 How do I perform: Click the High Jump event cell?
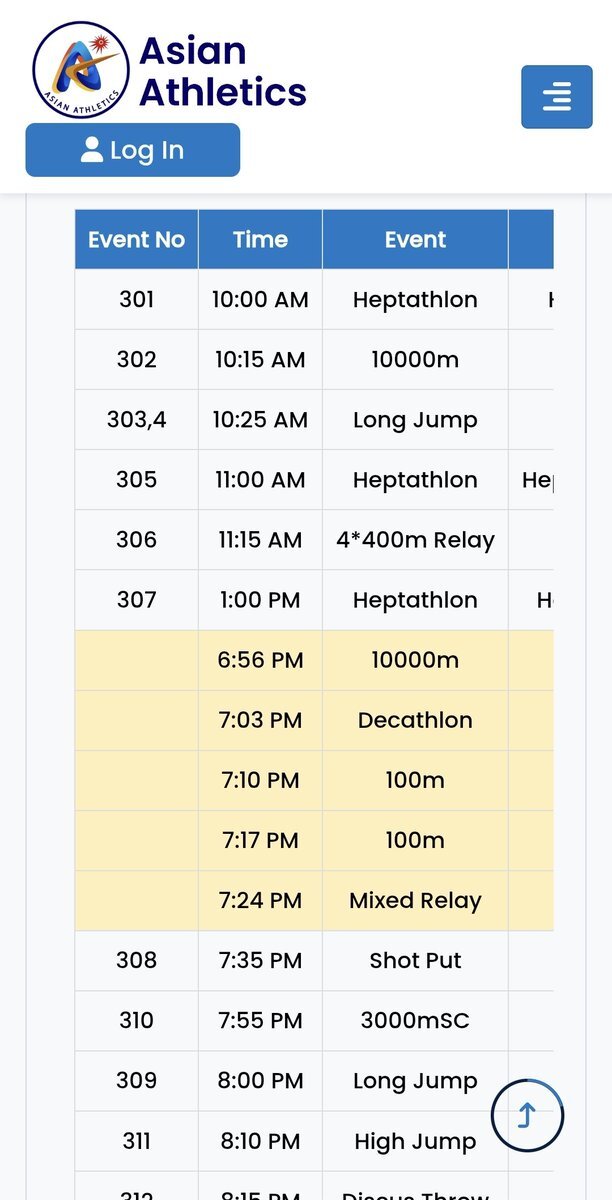415,1141
